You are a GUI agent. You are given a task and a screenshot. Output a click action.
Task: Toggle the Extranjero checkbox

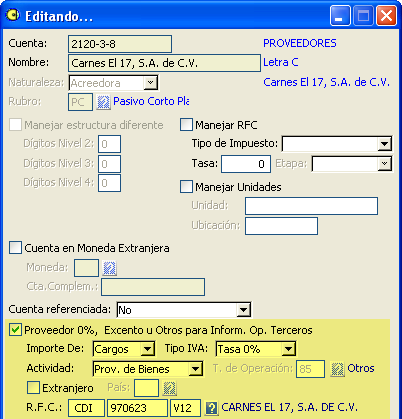point(33,388)
